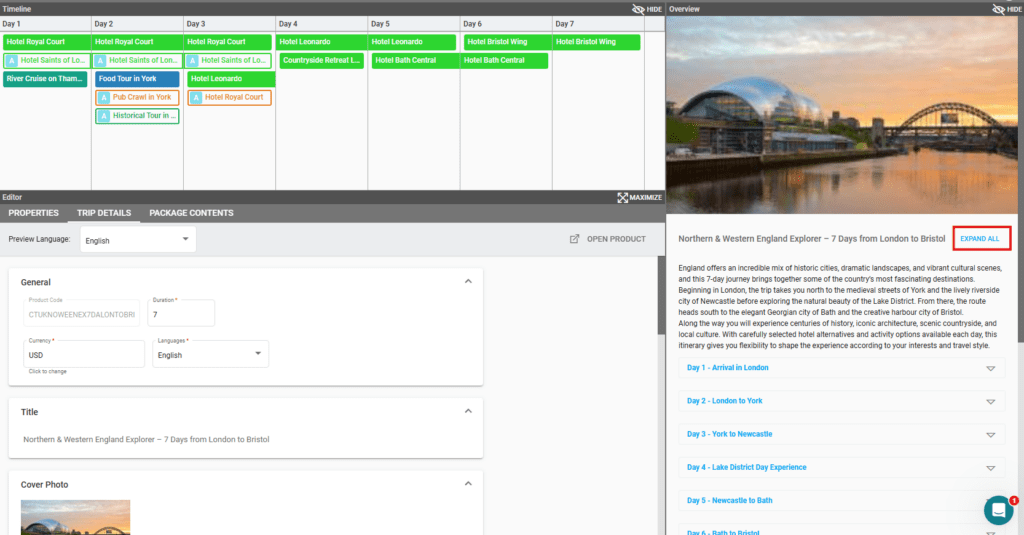
Task: Collapse the Title section
Action: coord(468,411)
